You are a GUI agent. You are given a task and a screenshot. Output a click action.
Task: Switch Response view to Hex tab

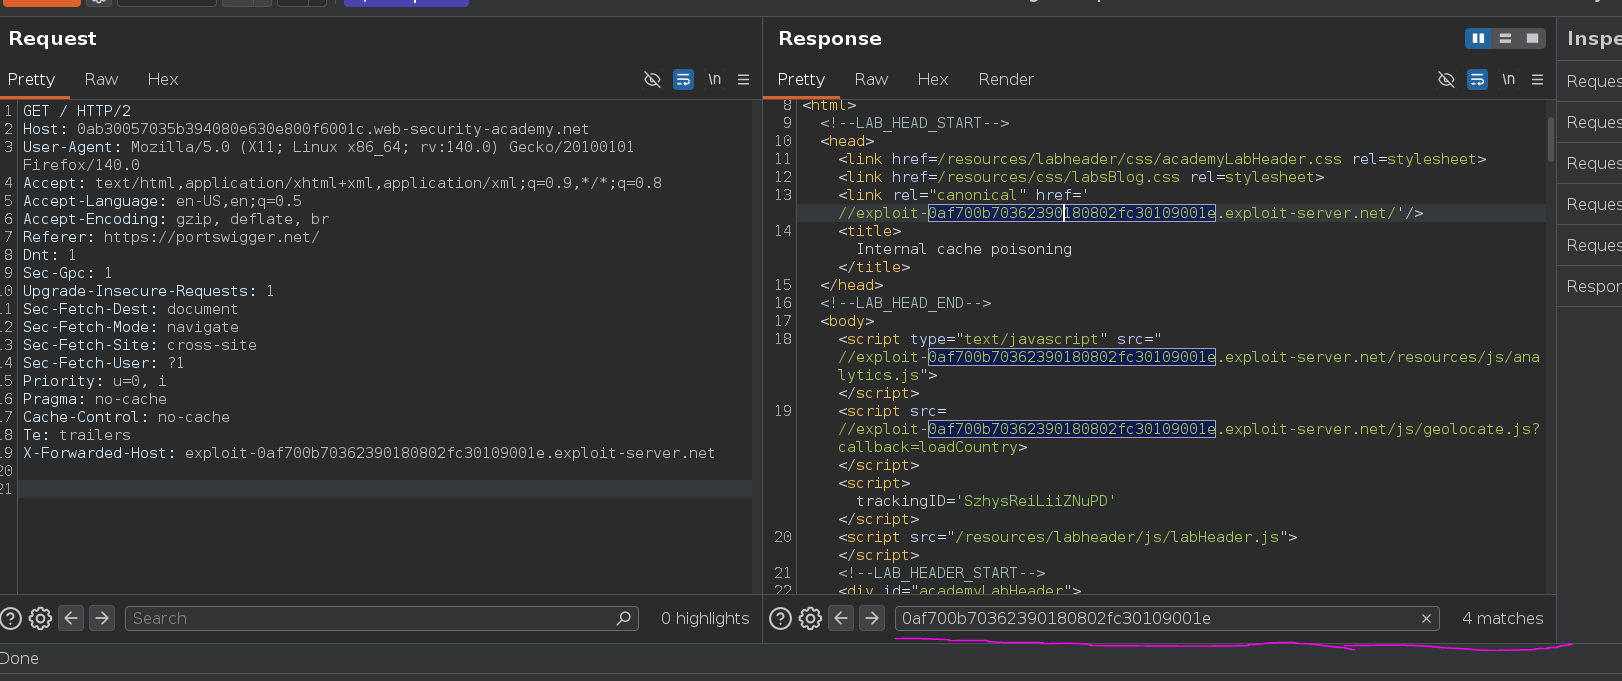point(933,79)
